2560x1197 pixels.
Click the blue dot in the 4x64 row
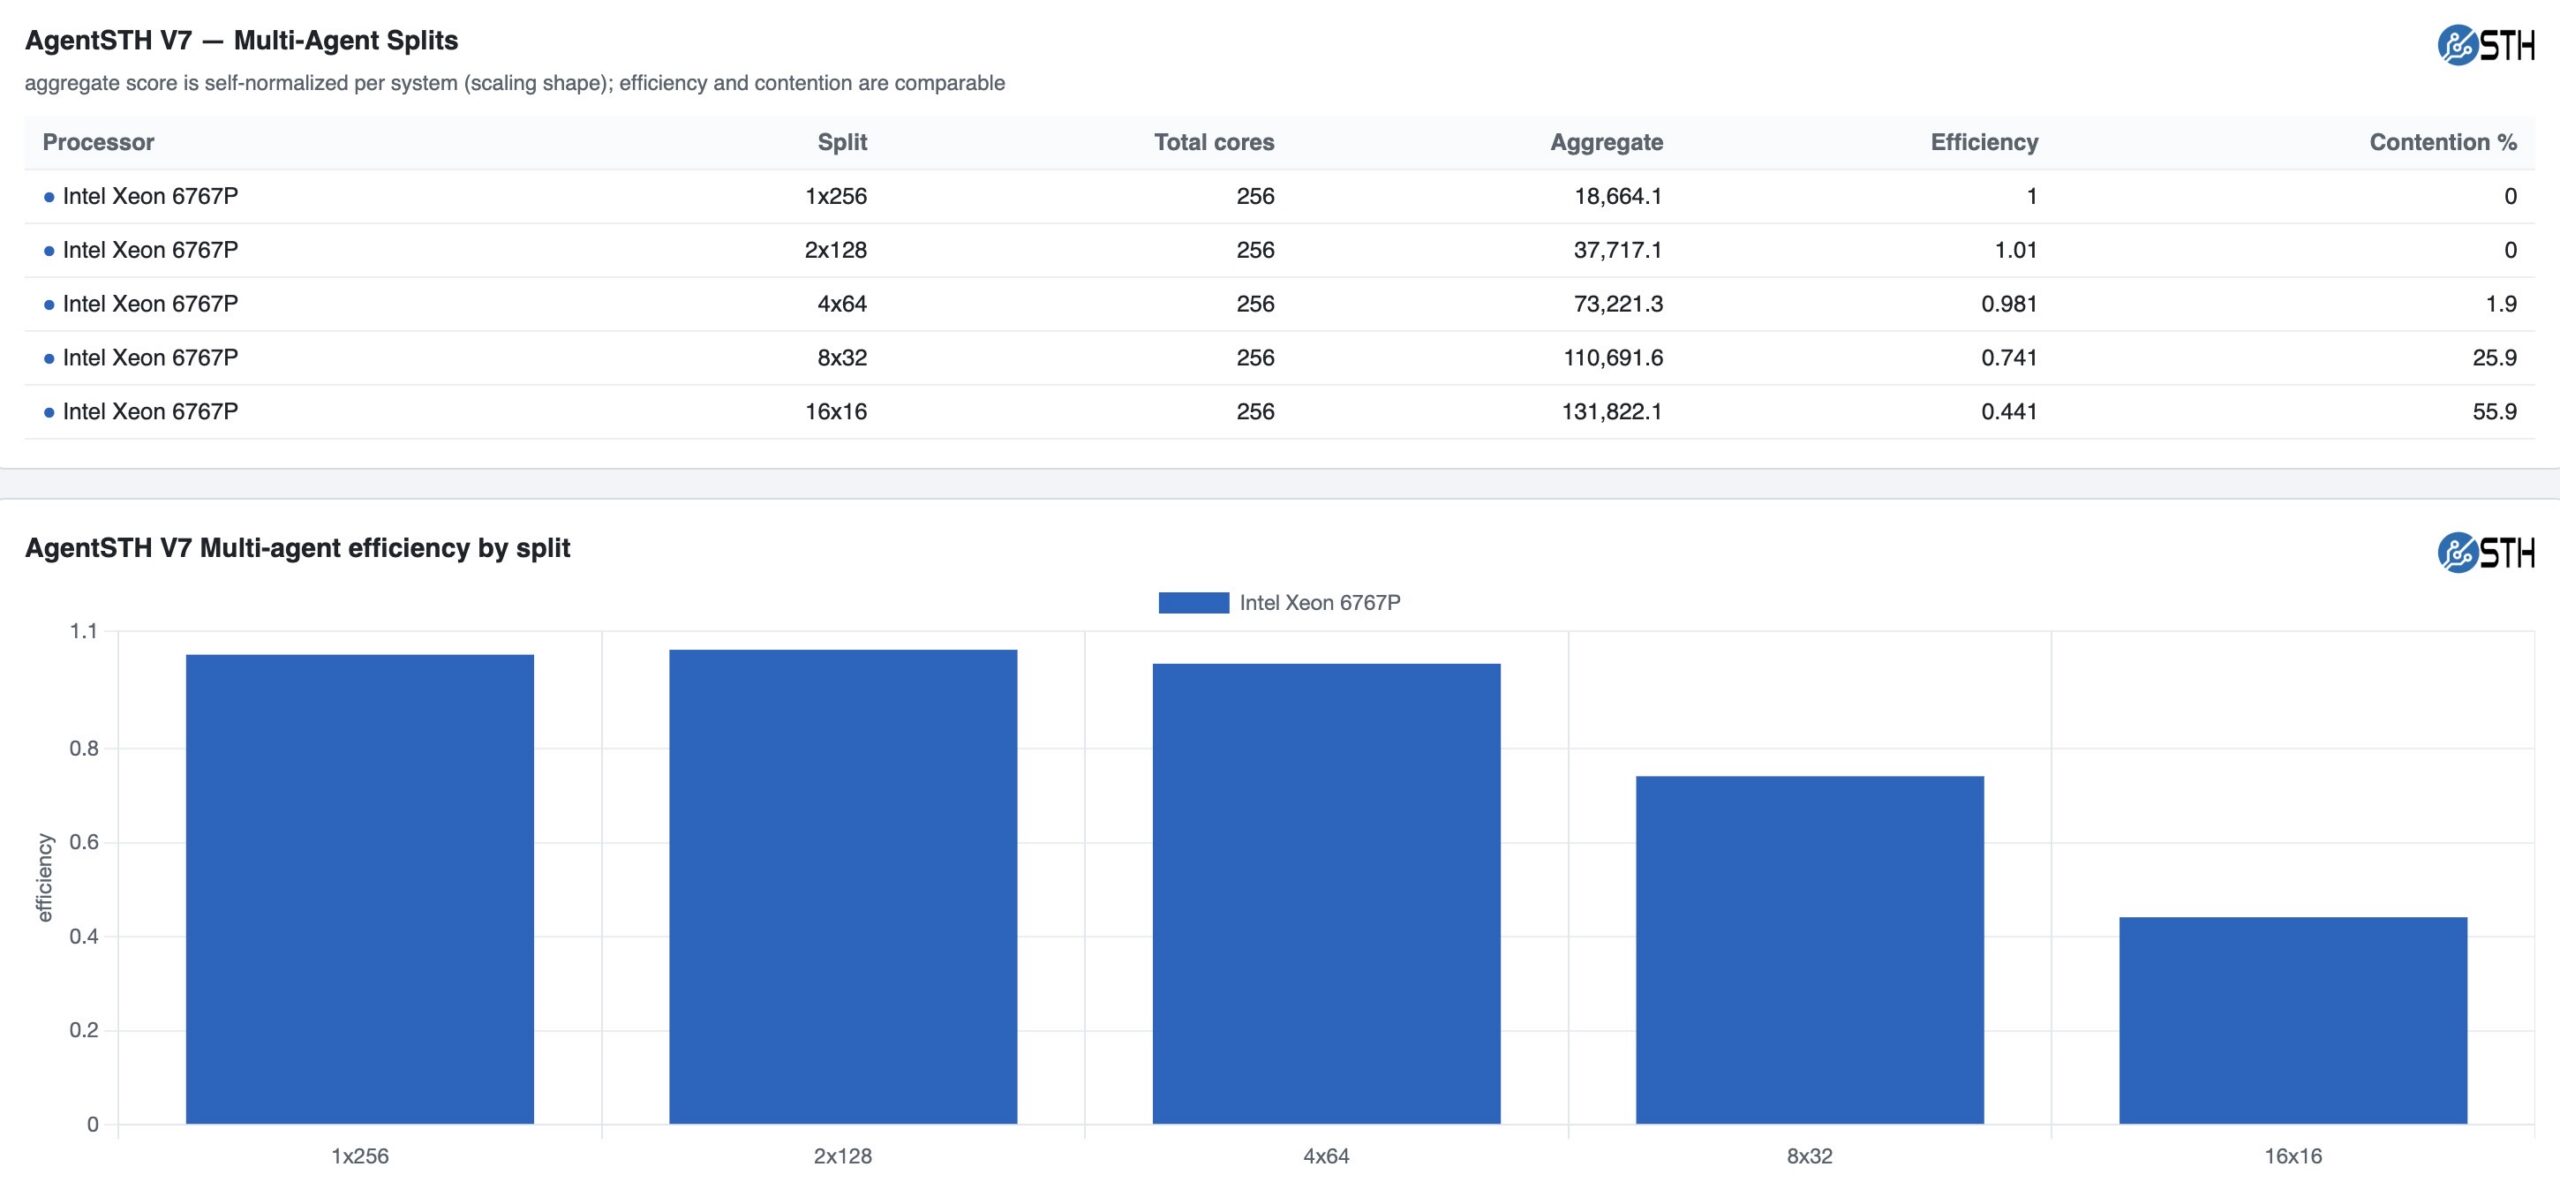pos(49,305)
